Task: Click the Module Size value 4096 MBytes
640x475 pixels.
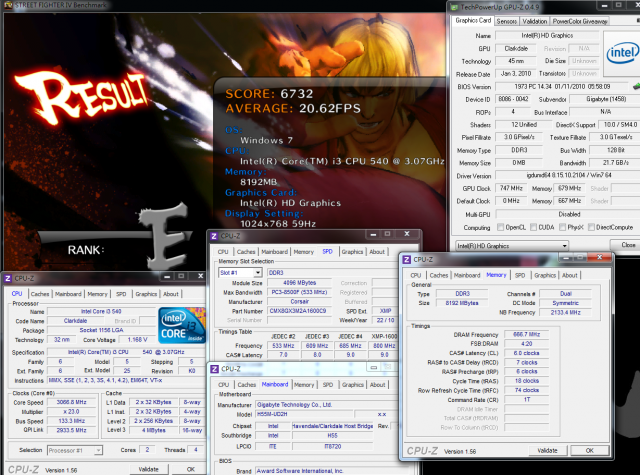Action: pyautogui.click(x=299, y=283)
